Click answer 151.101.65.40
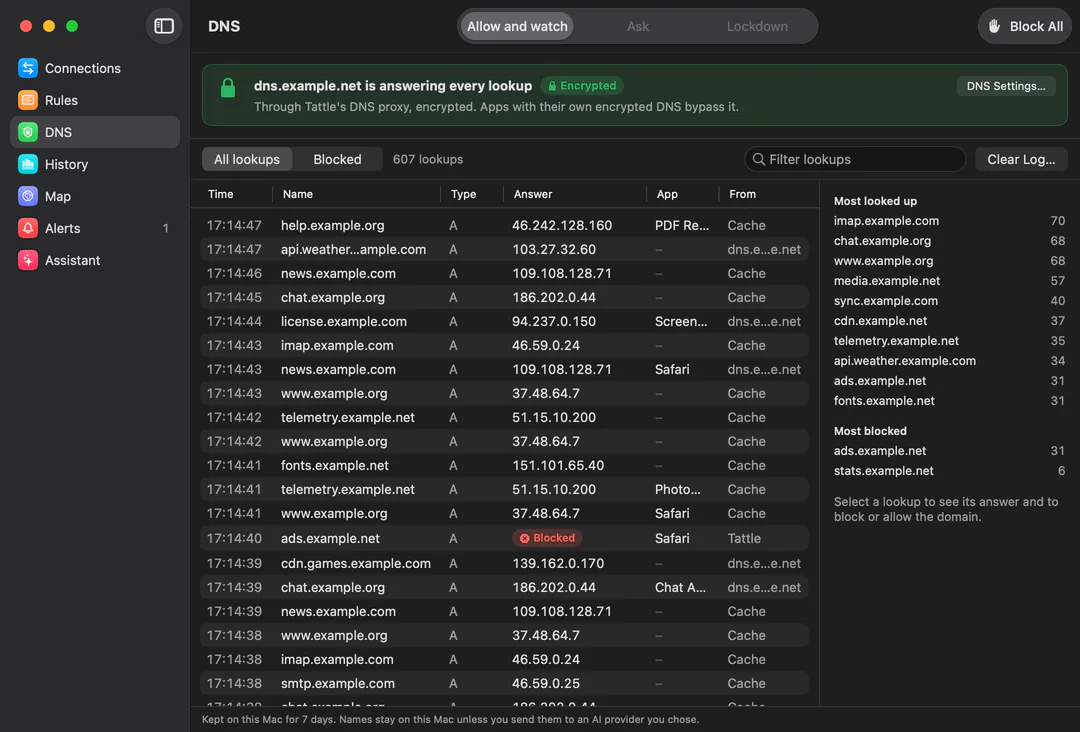 click(558, 466)
